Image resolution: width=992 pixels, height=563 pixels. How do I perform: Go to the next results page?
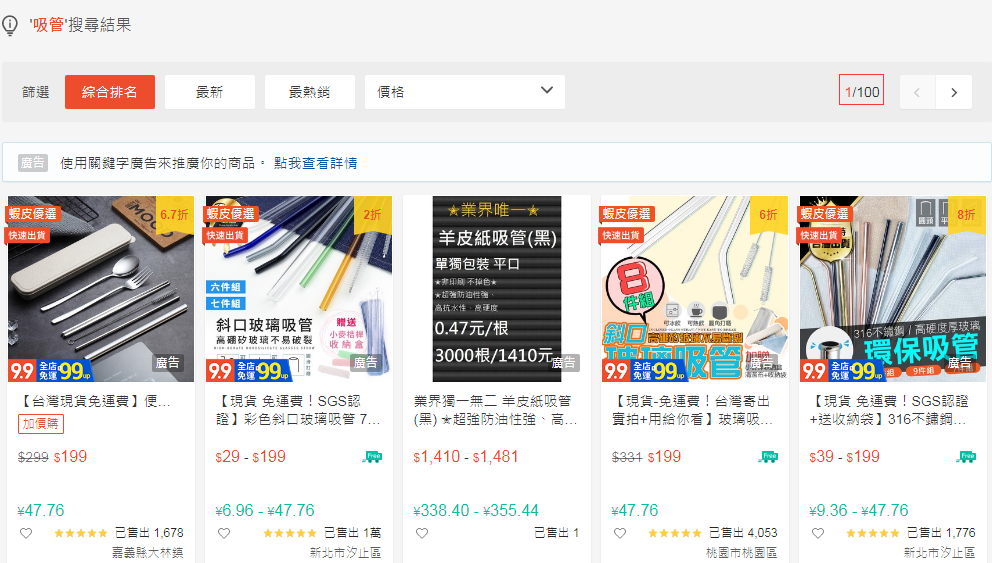(954, 92)
